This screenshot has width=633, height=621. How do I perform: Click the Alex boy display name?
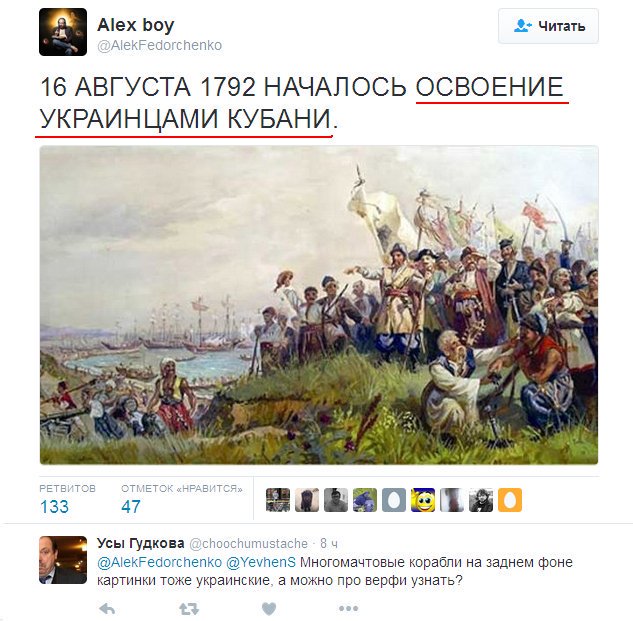tap(136, 25)
